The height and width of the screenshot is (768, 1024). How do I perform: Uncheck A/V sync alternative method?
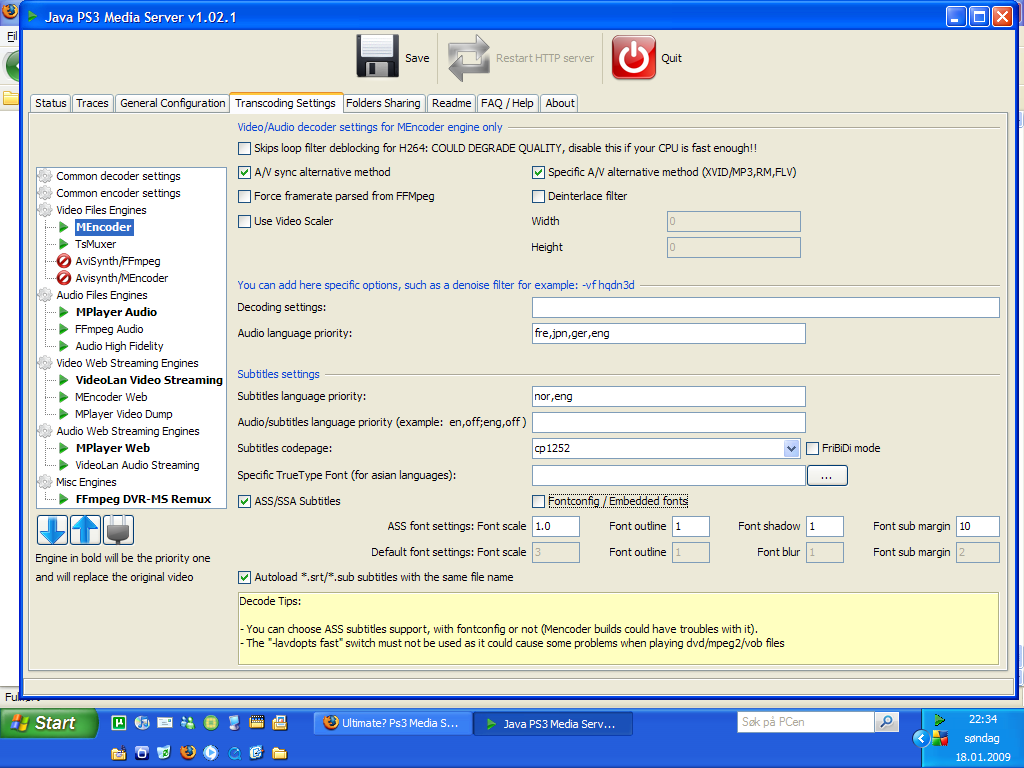coord(244,172)
